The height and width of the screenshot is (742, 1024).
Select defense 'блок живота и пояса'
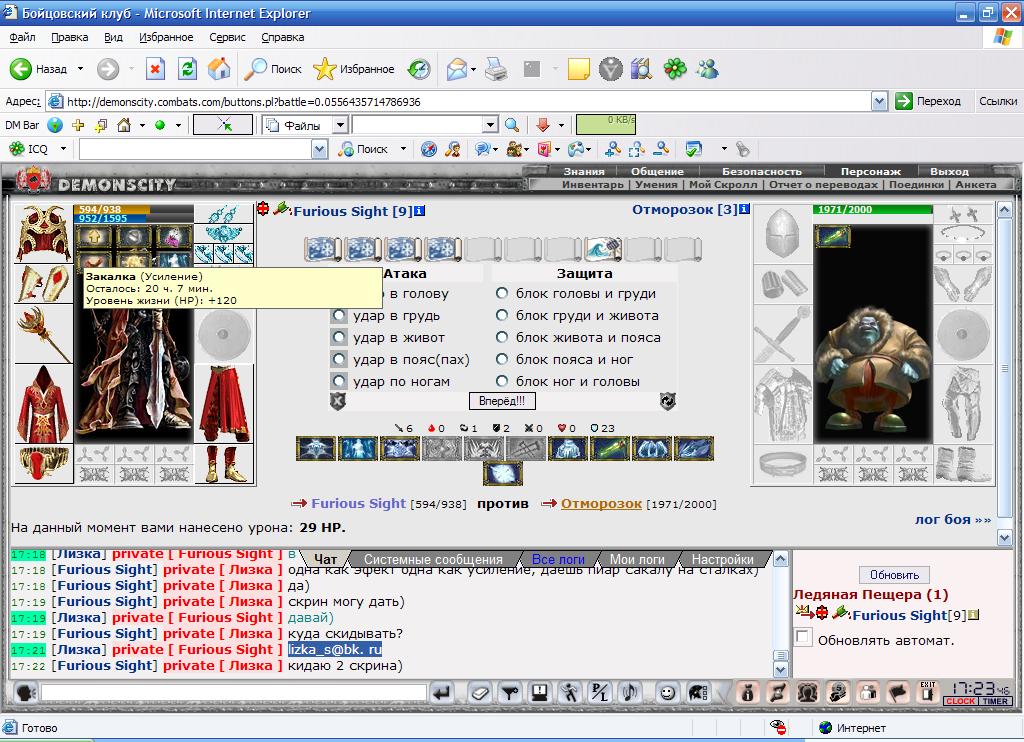[502, 337]
